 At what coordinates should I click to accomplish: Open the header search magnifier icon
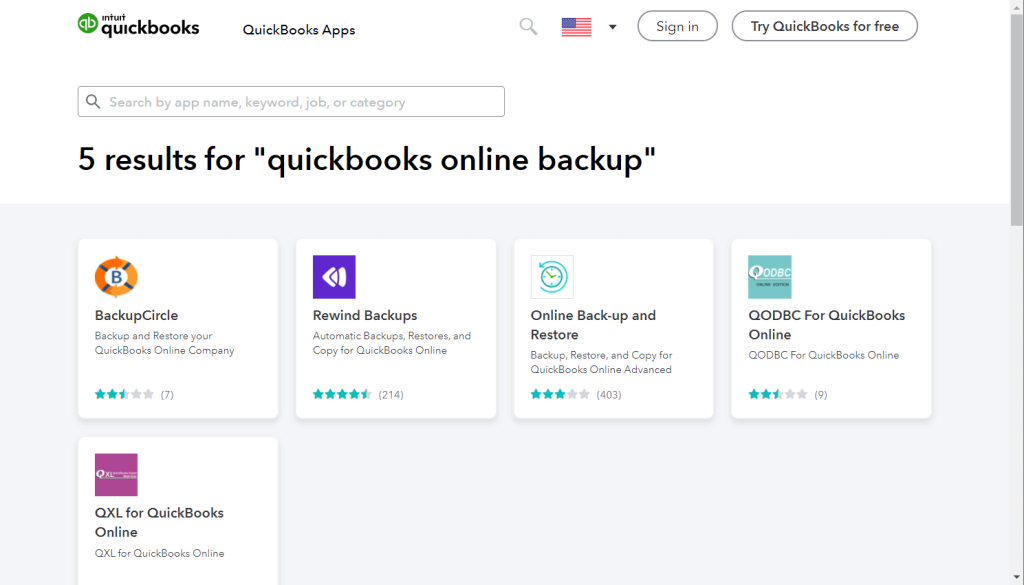[528, 27]
